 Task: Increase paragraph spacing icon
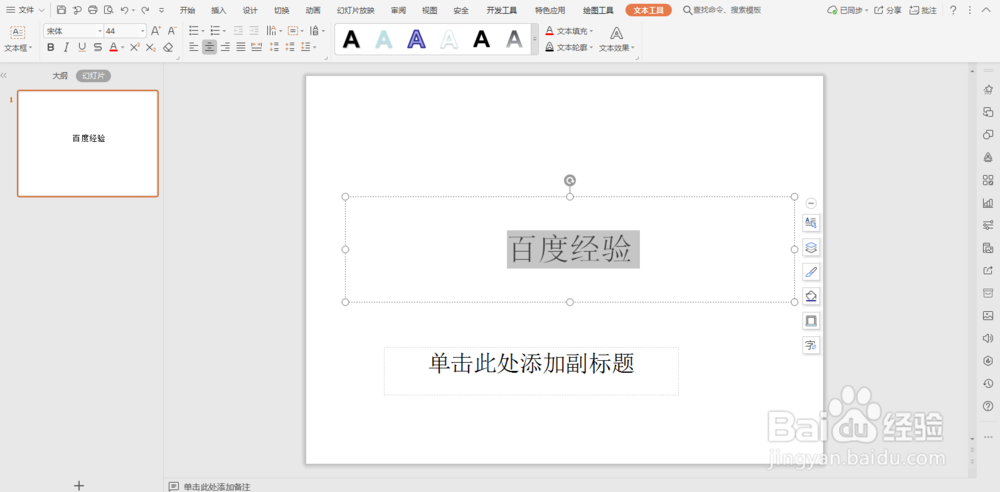point(275,47)
